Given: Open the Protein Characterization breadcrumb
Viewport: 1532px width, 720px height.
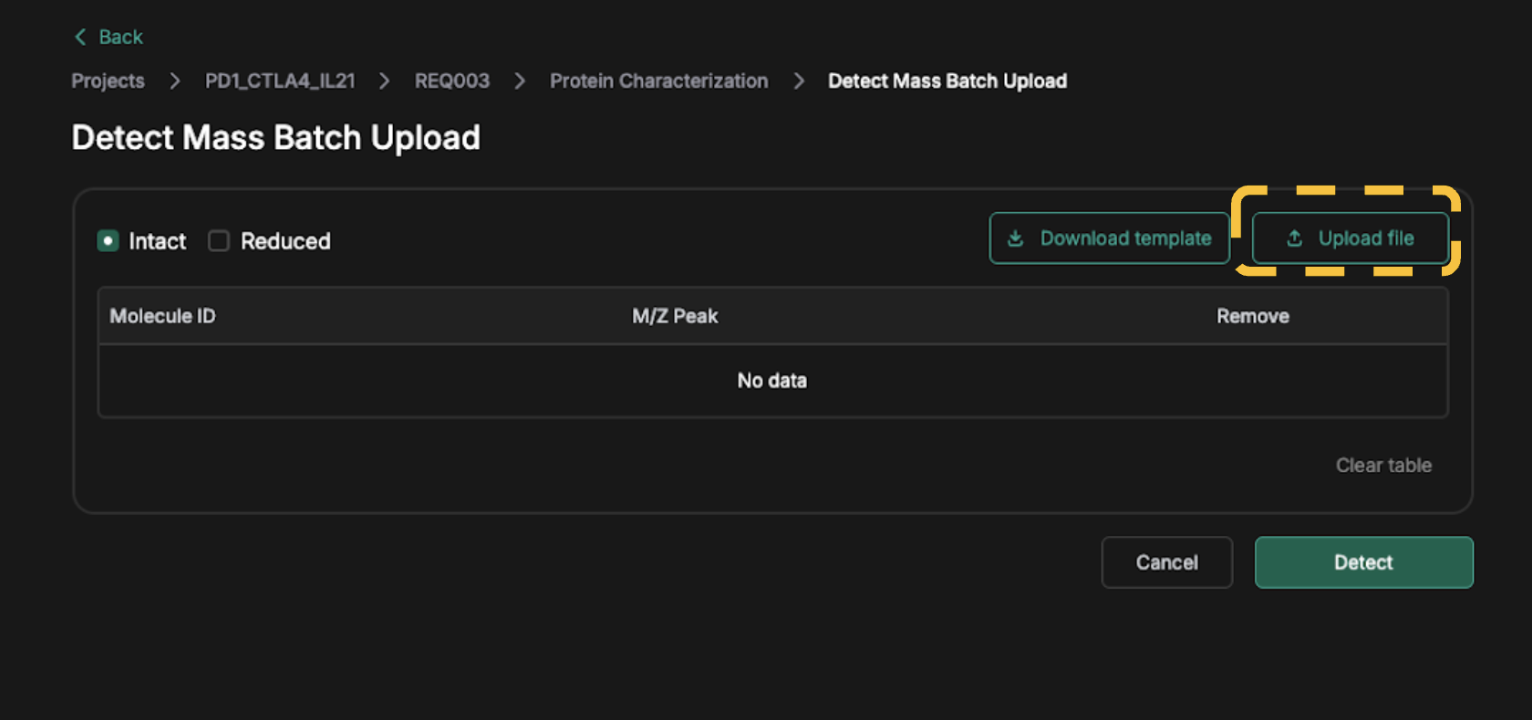Looking at the screenshot, I should (x=659, y=81).
